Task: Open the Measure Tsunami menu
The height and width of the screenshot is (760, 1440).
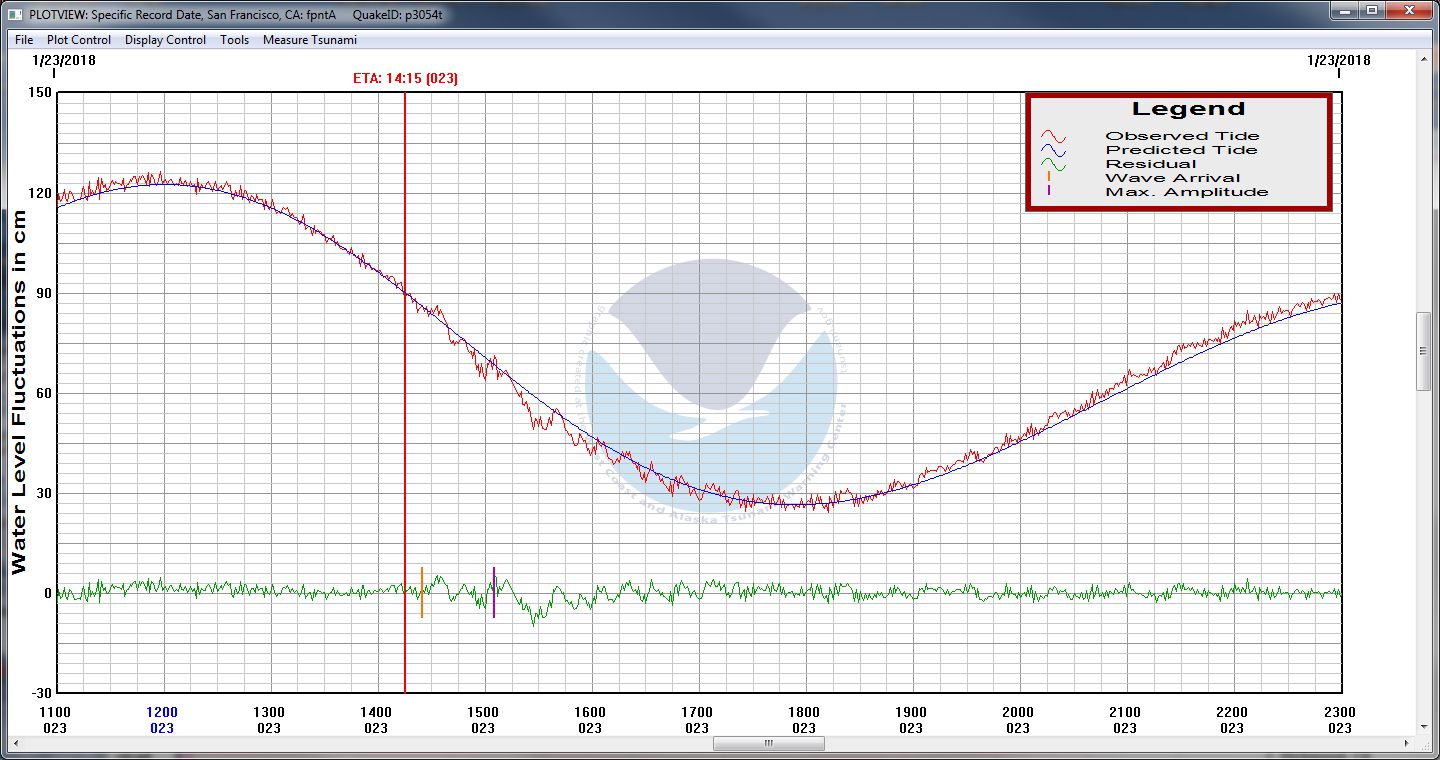Action: point(309,40)
